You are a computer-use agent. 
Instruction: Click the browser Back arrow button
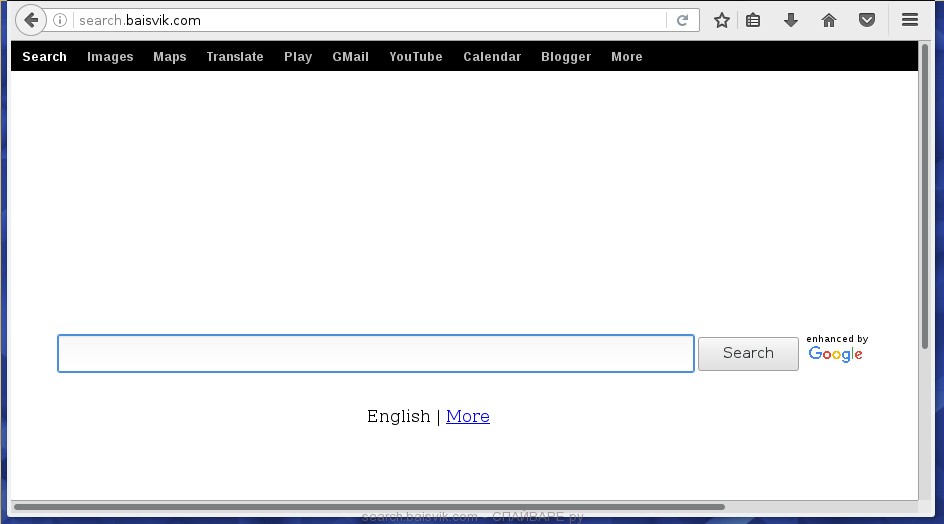point(31,20)
